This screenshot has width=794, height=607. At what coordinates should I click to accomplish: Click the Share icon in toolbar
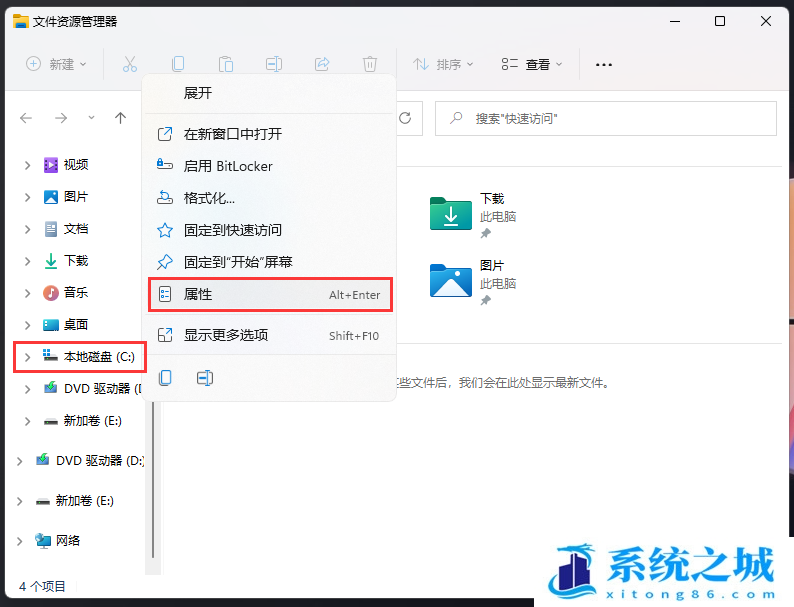(x=322, y=64)
